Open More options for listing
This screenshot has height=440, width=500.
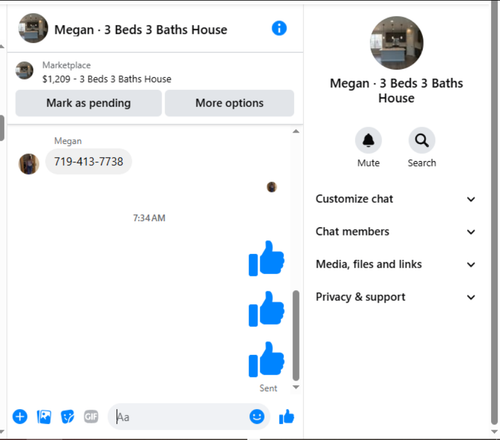[x=229, y=103]
